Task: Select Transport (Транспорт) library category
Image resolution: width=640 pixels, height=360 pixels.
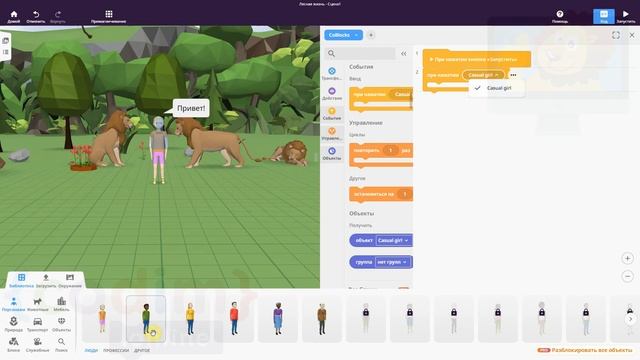Action: pyautogui.click(x=38, y=324)
